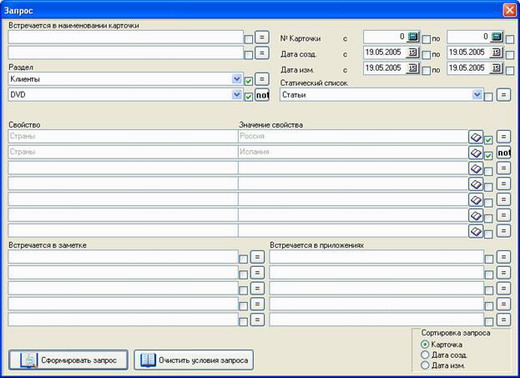Enable checkbox after № Карточки start value
The image size is (520, 378).
coord(426,39)
